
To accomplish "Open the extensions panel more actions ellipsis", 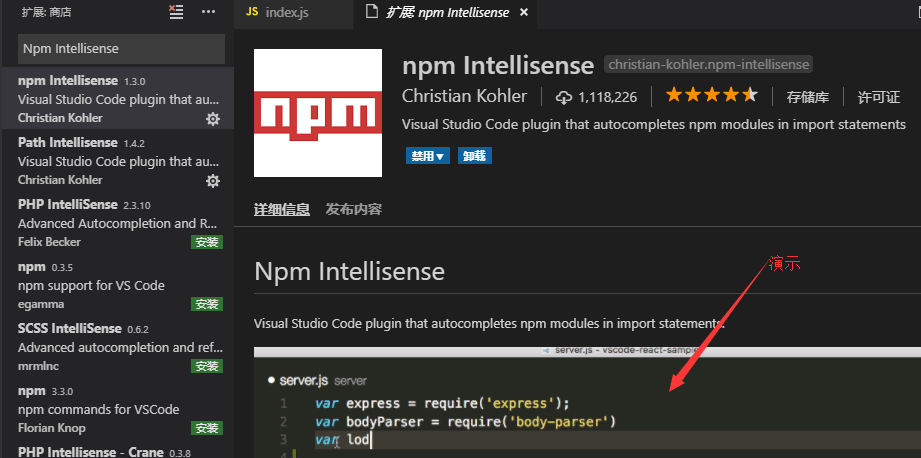I will coord(208,12).
